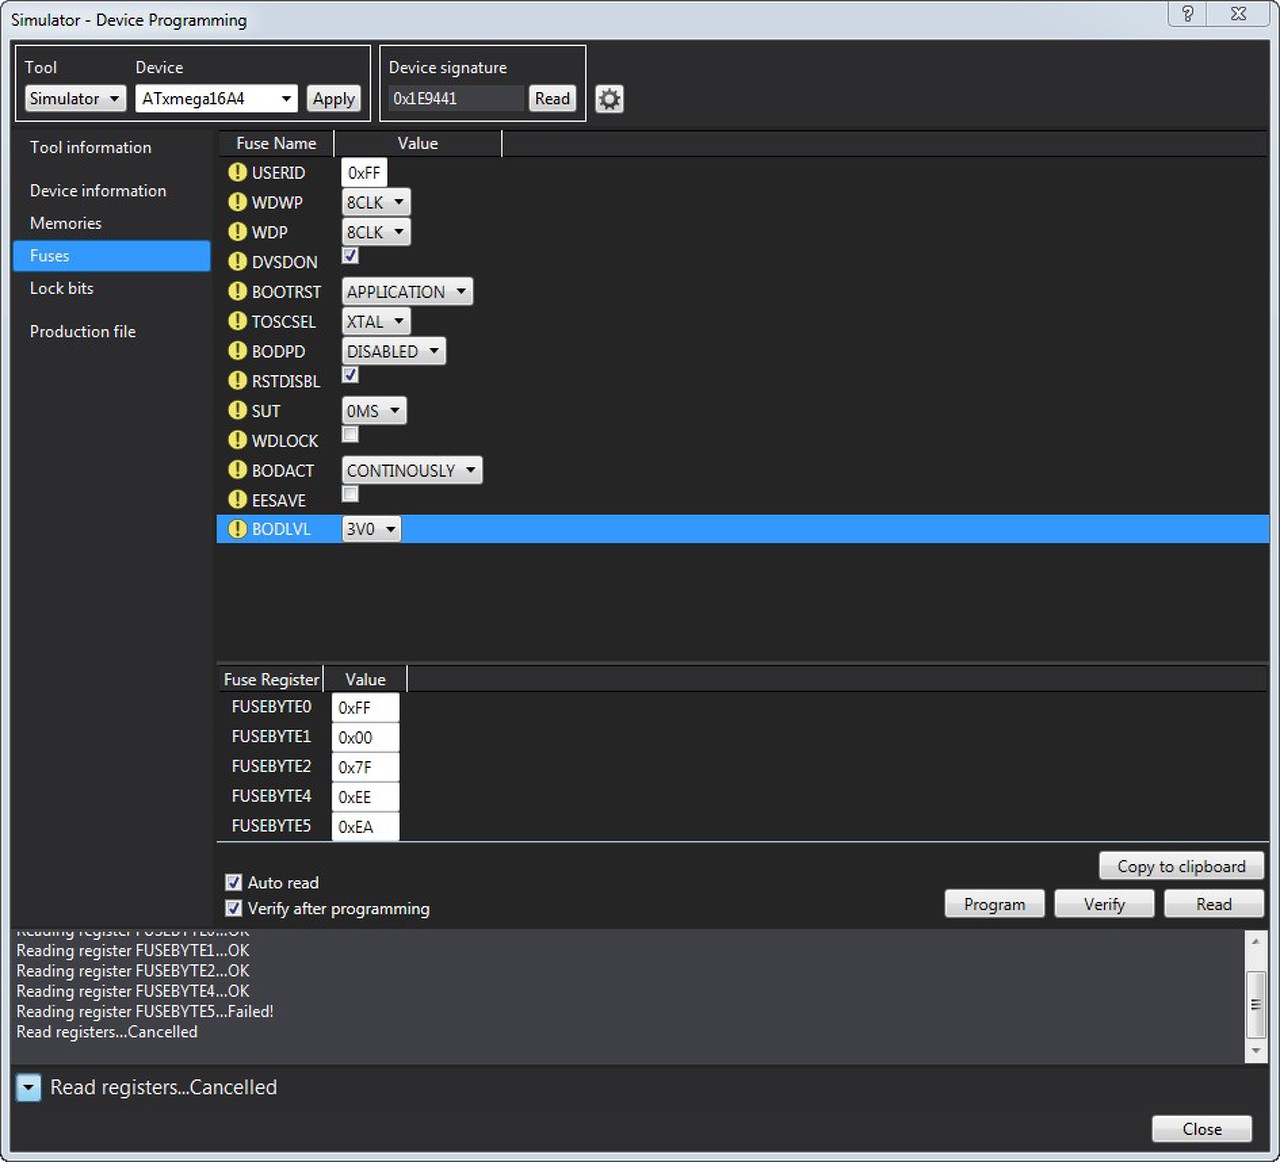Click the FUSEBYTE0 value field
This screenshot has height=1162, width=1280.
(x=365, y=707)
